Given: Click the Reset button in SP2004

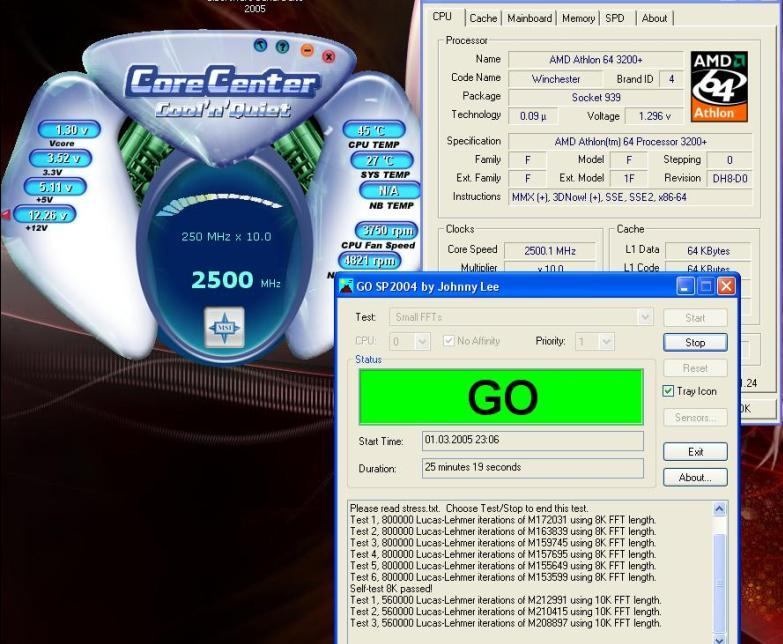Looking at the screenshot, I should pyautogui.click(x=695, y=368).
